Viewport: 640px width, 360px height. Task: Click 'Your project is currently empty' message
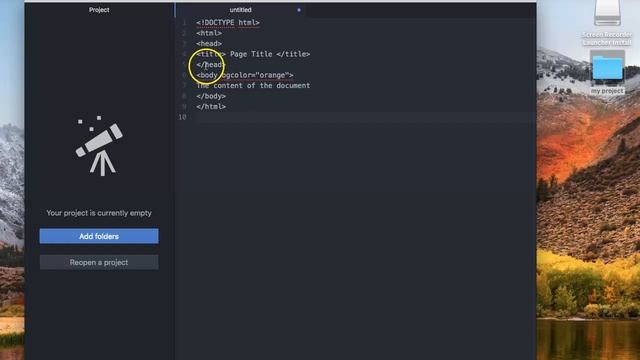point(99,213)
